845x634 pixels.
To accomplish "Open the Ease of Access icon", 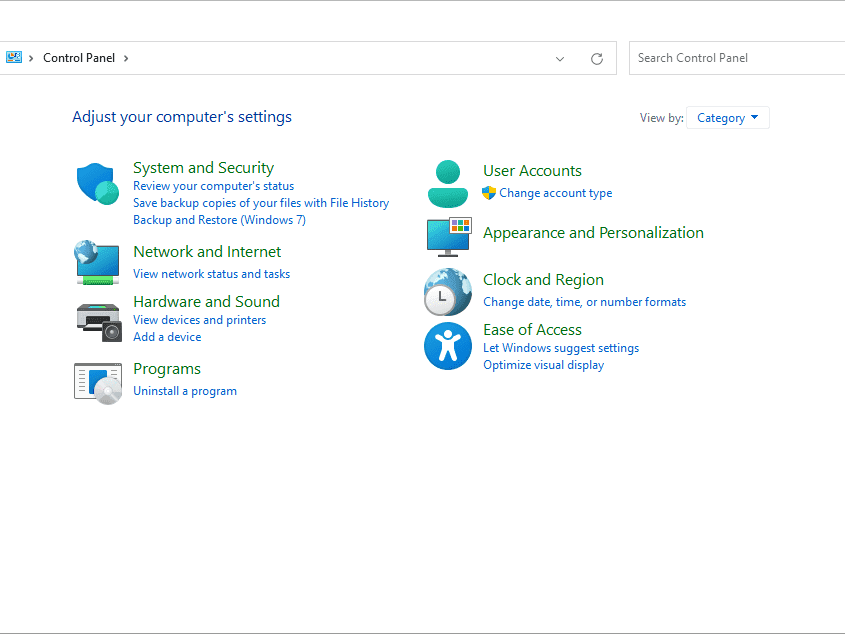I will (x=448, y=346).
